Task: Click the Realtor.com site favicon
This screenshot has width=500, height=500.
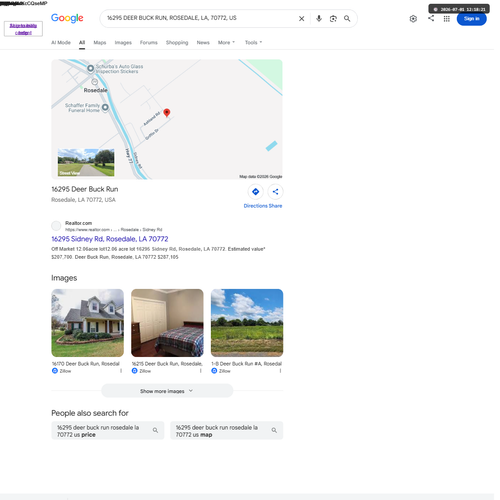Action: click(x=56, y=226)
